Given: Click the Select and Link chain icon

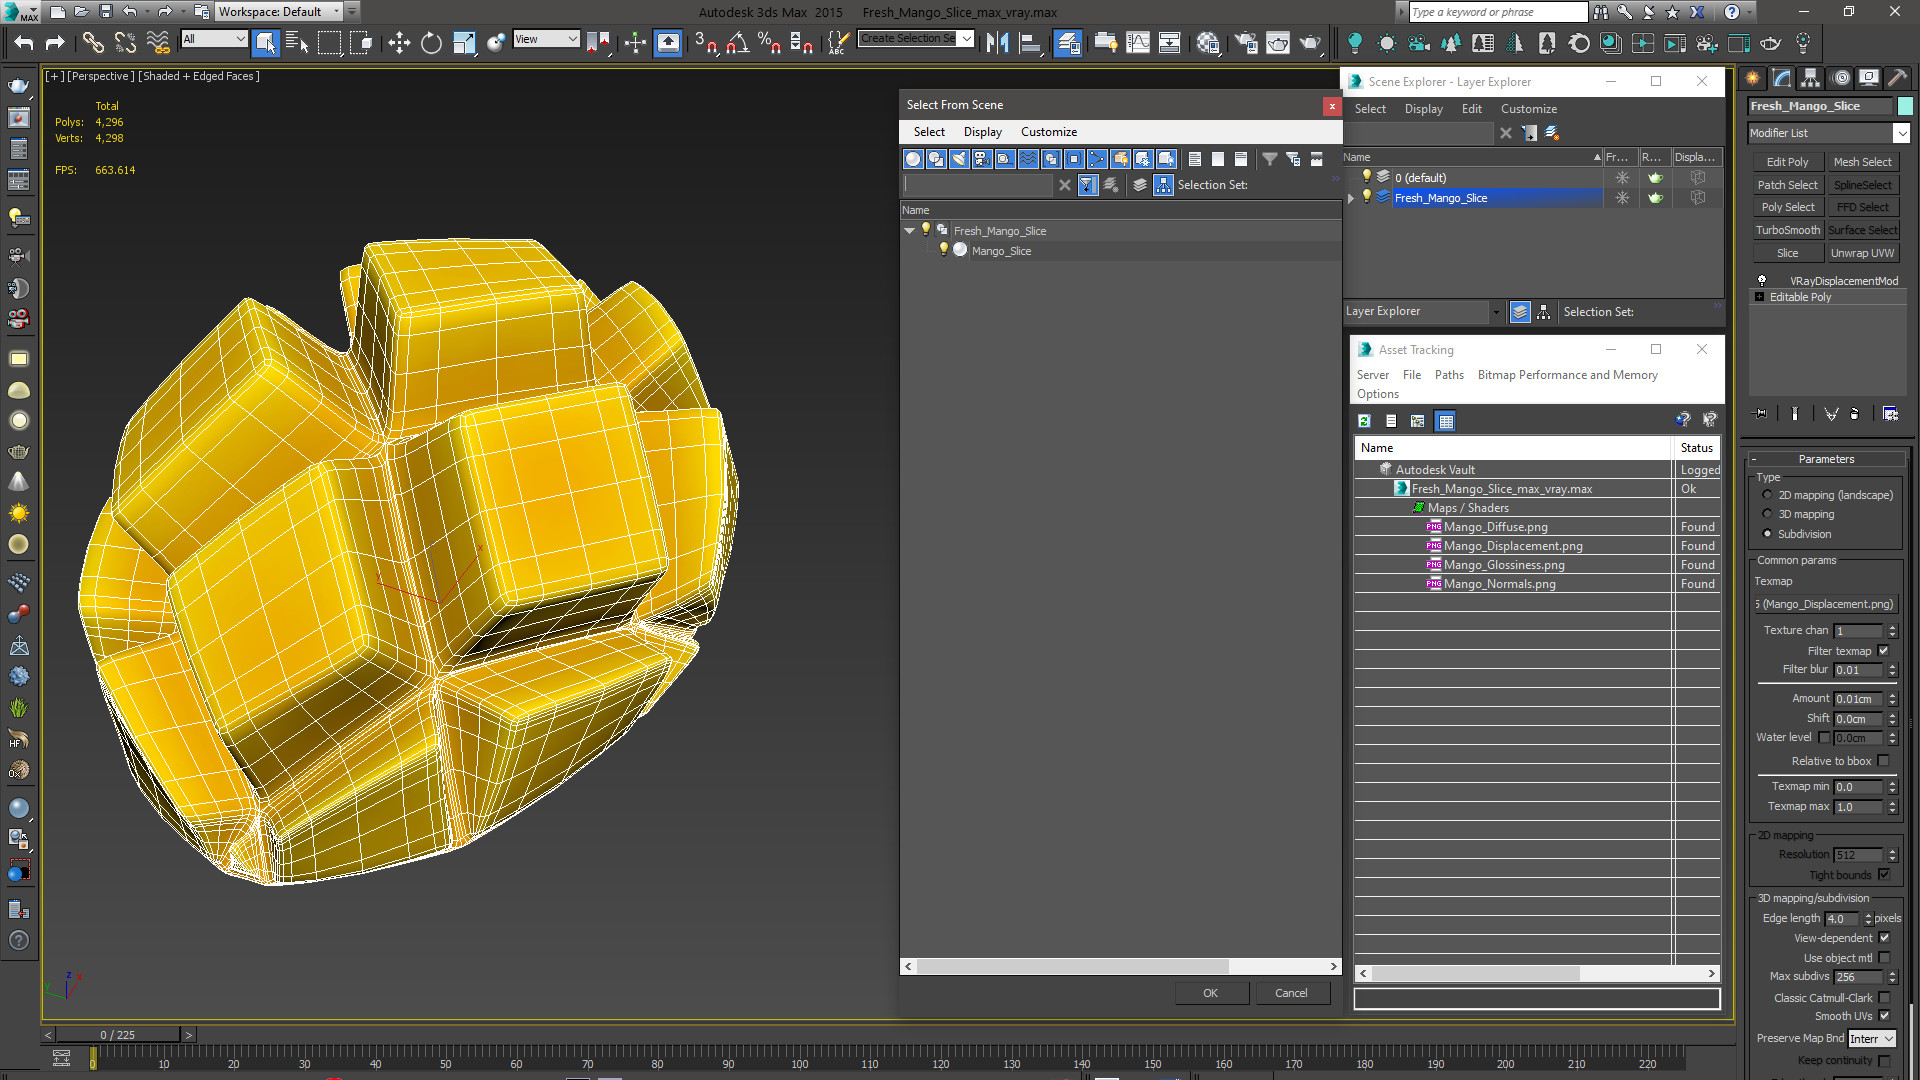Looking at the screenshot, I should tap(92, 43).
